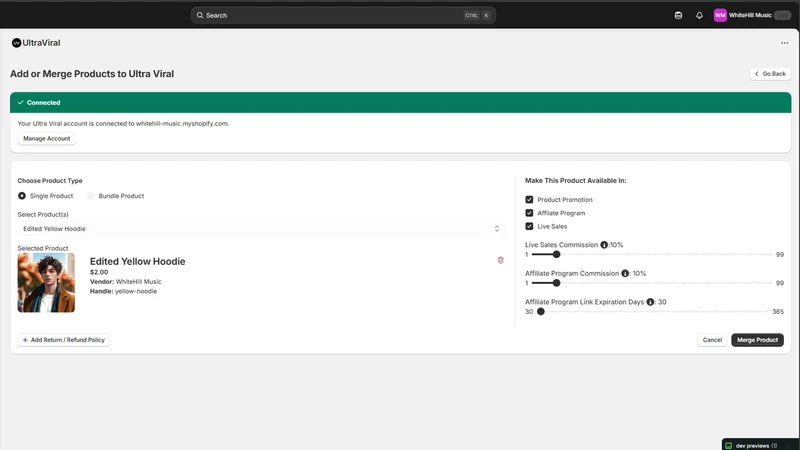Focus the Search input field
This screenshot has height=450, width=800.
coord(343,15)
